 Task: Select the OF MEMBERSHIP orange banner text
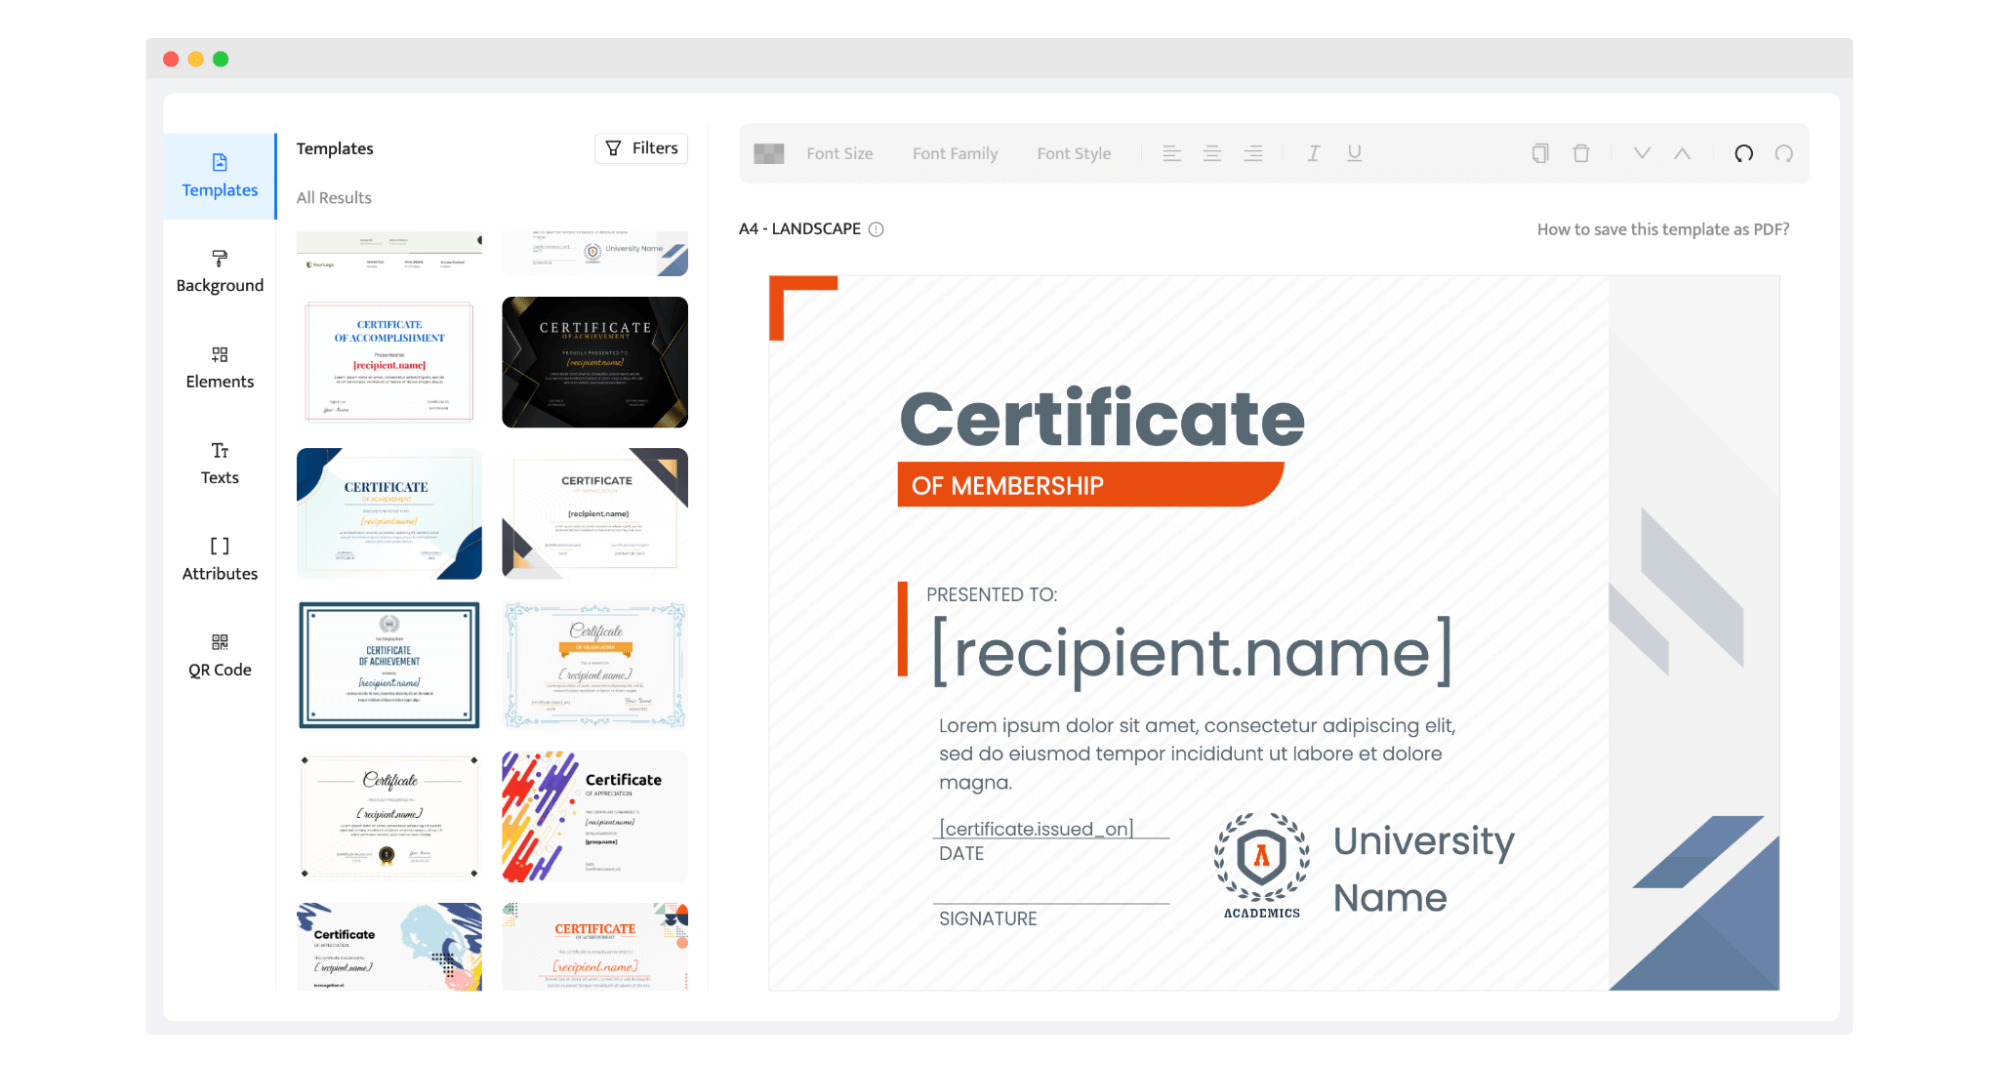1007,486
